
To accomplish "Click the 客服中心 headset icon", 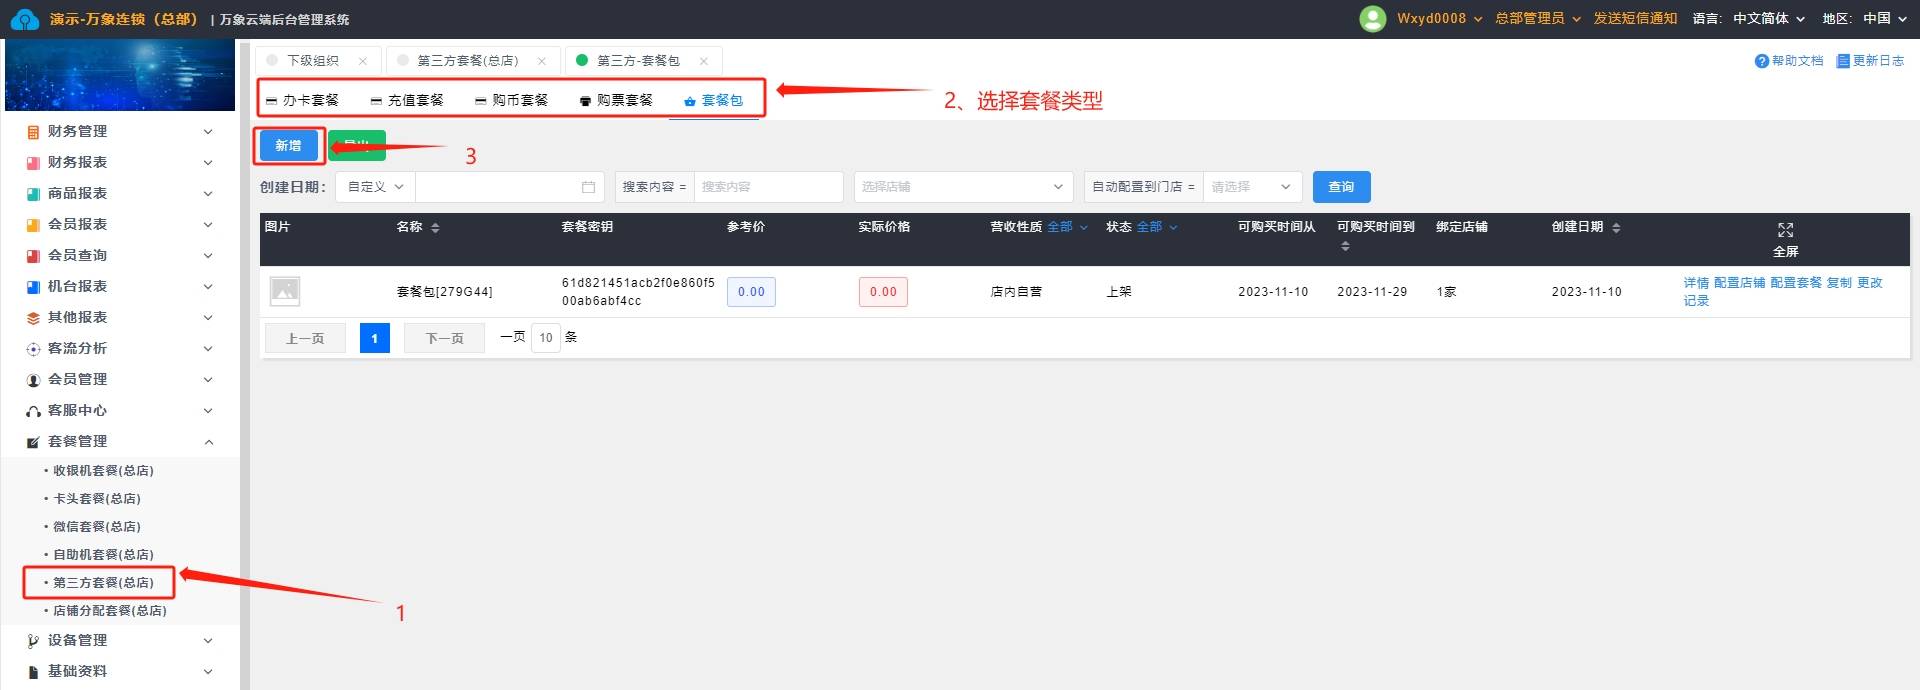I will coord(33,411).
